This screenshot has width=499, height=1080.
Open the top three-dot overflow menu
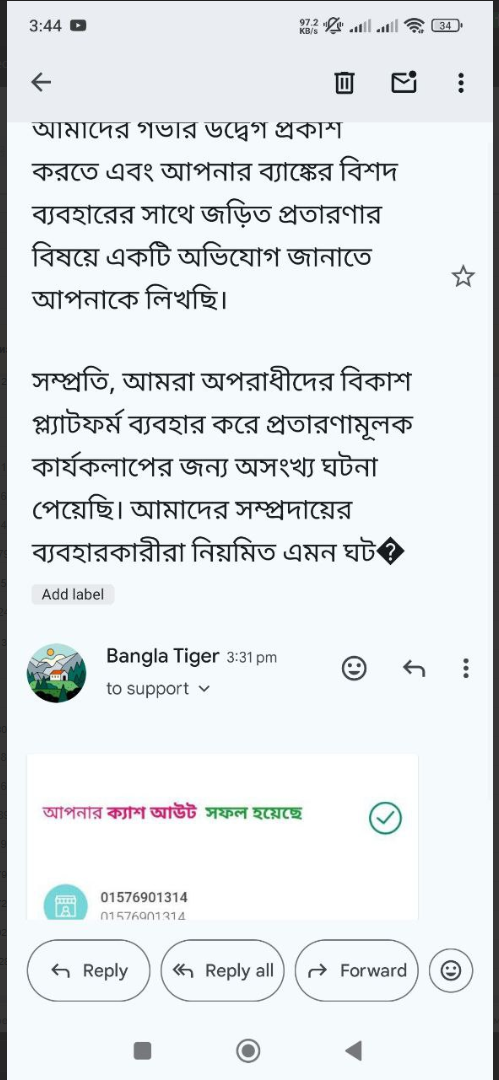461,83
